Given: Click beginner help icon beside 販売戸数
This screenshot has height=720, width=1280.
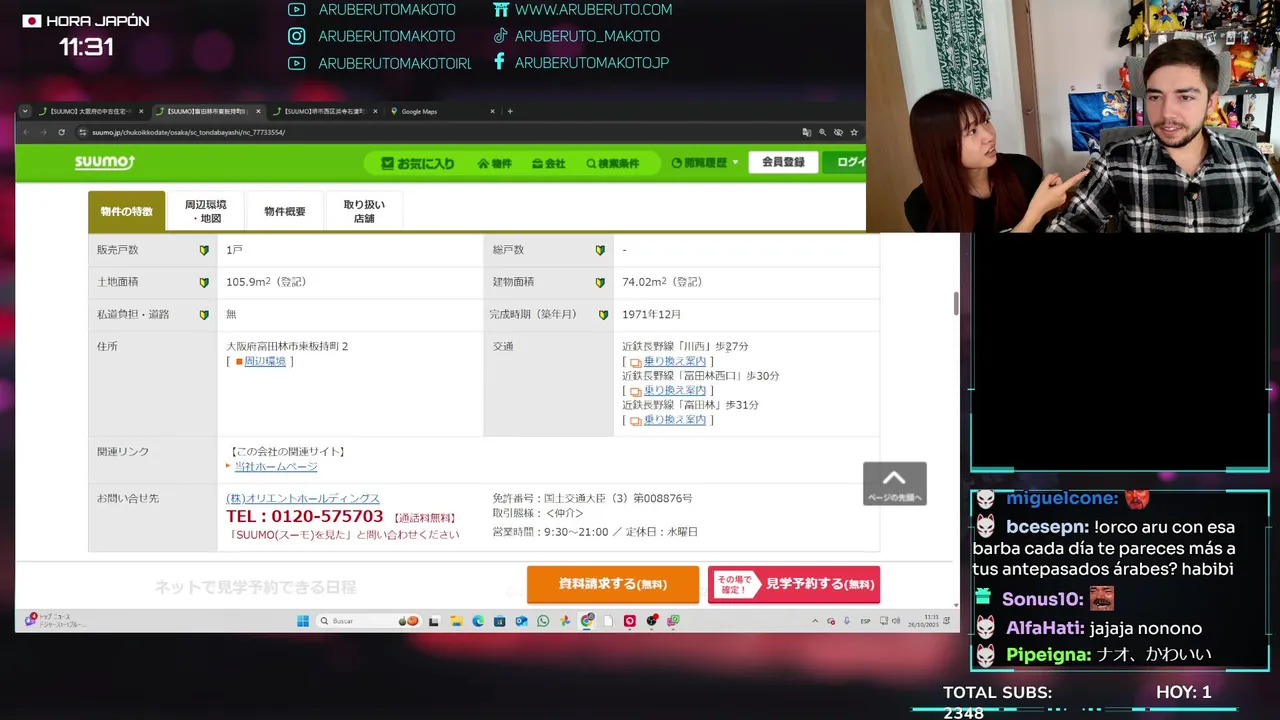Looking at the screenshot, I should click(x=204, y=250).
